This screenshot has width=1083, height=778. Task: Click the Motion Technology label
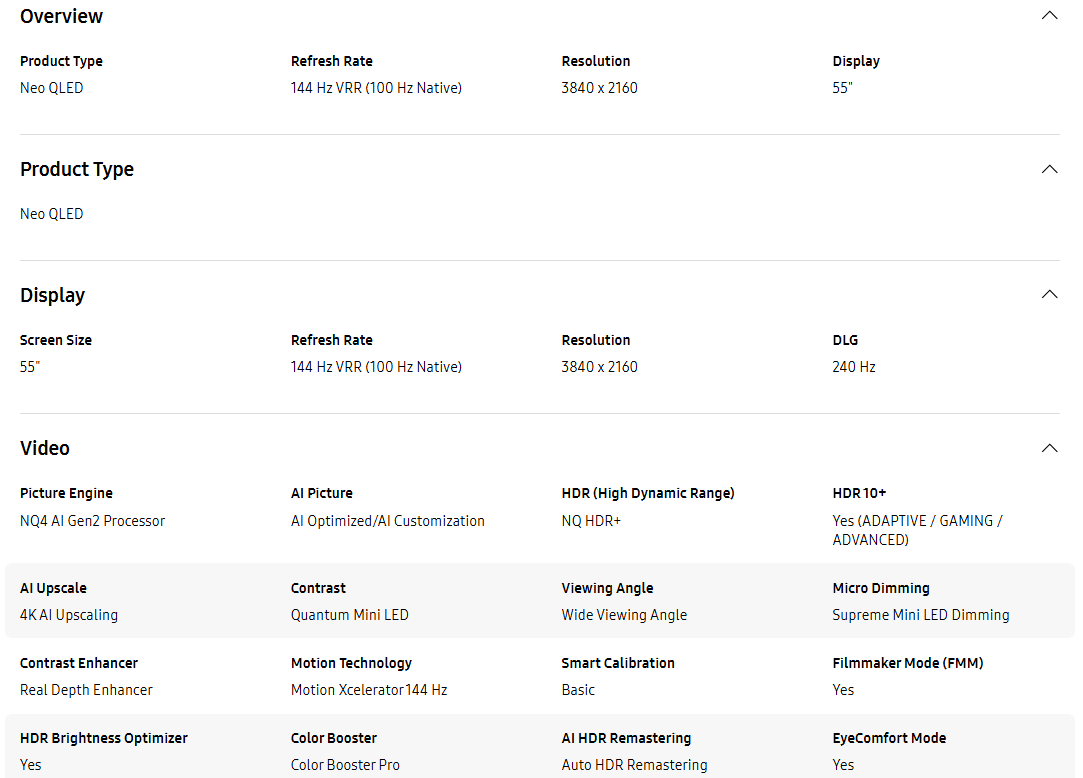pos(352,663)
